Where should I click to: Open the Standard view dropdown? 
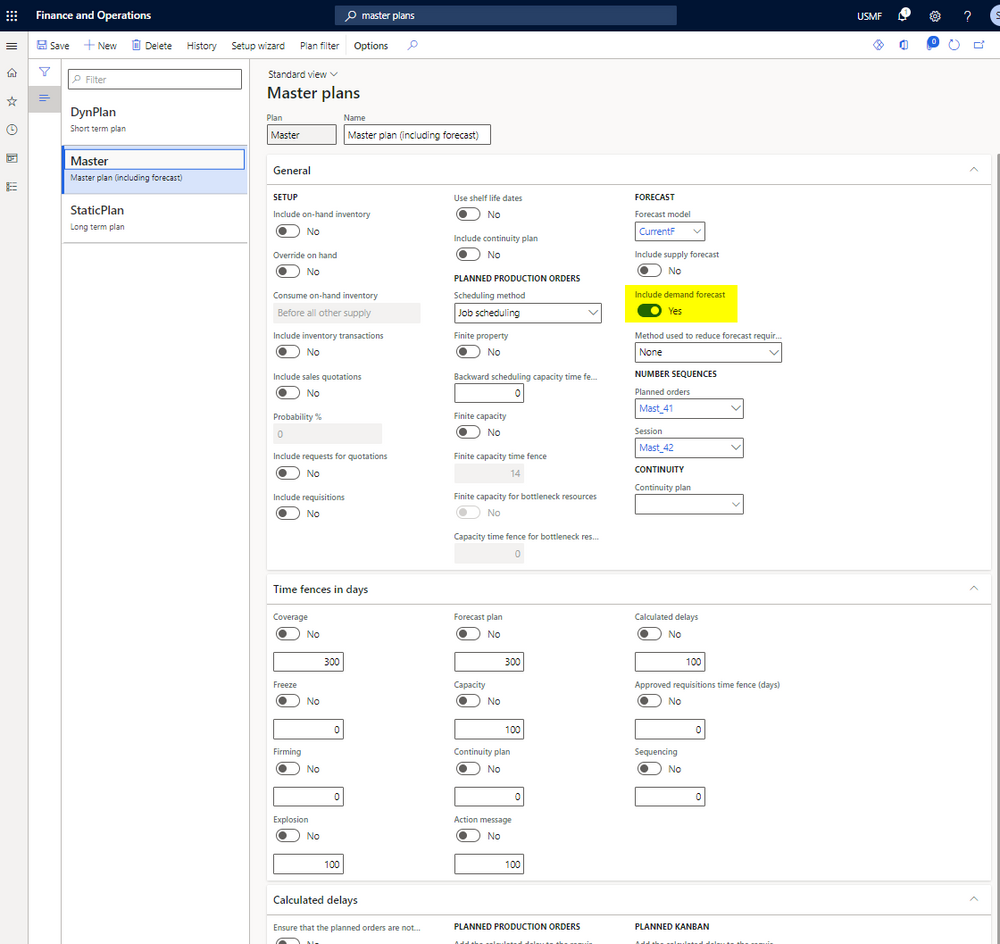(x=303, y=74)
